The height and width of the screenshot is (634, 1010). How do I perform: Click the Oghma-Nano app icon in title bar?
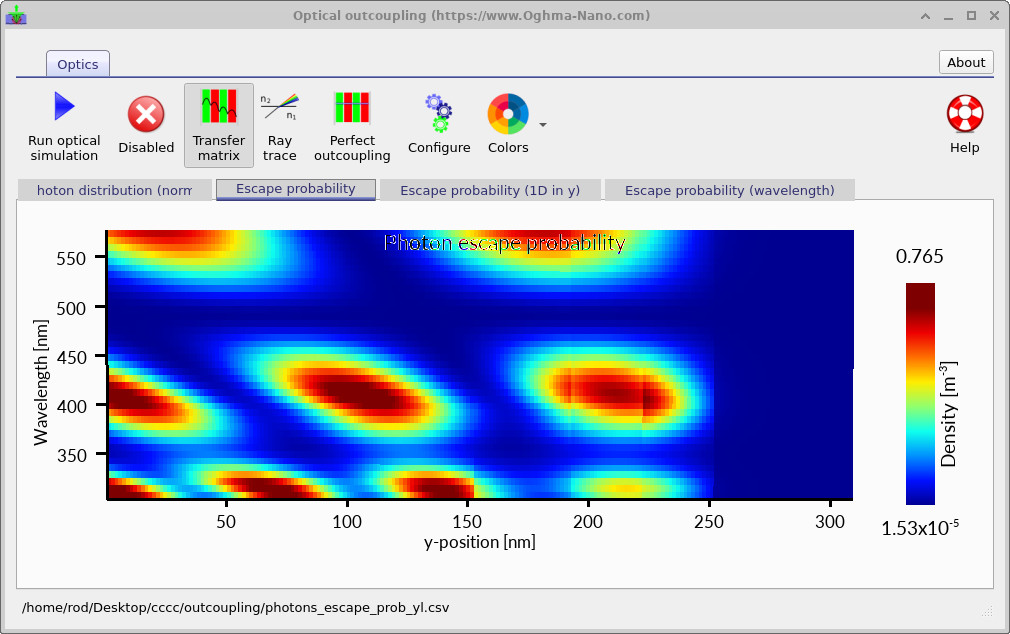[16, 15]
